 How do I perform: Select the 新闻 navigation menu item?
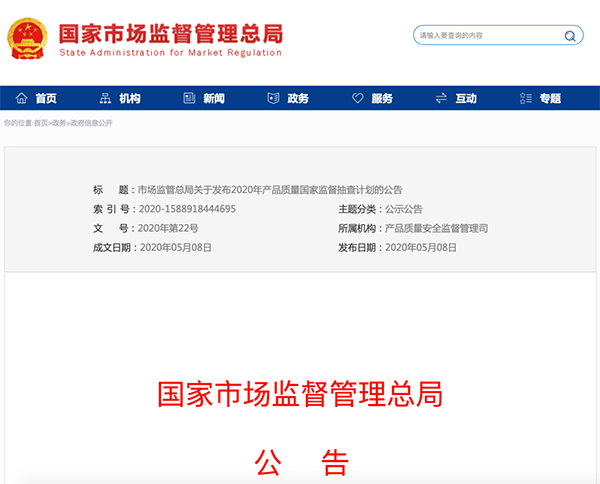(214, 99)
